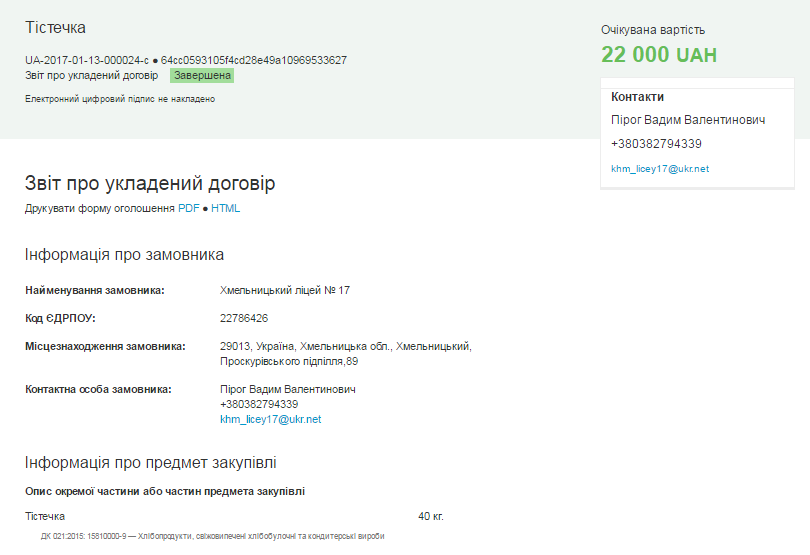
Task: Select address line 29013, Україна, Хмельницька обл.
Action: click(346, 346)
